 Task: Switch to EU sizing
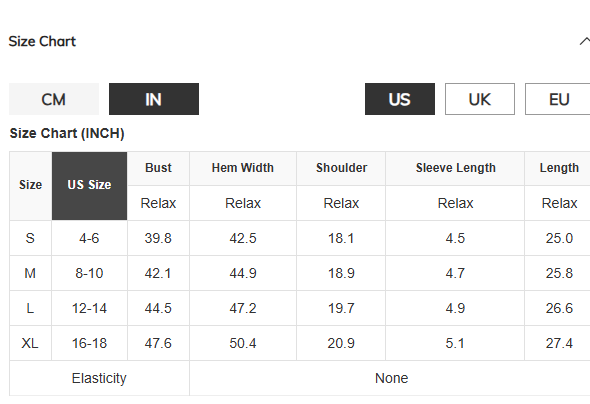[x=558, y=99]
